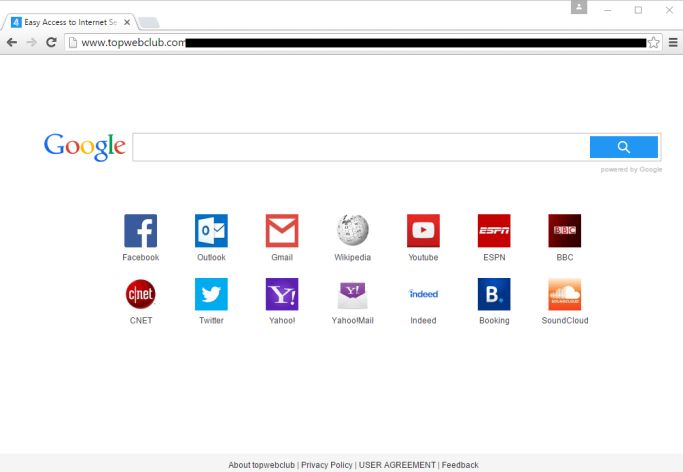Screen dimensions: 683x472
Task: Open the Youtube play icon
Action: 423,230
